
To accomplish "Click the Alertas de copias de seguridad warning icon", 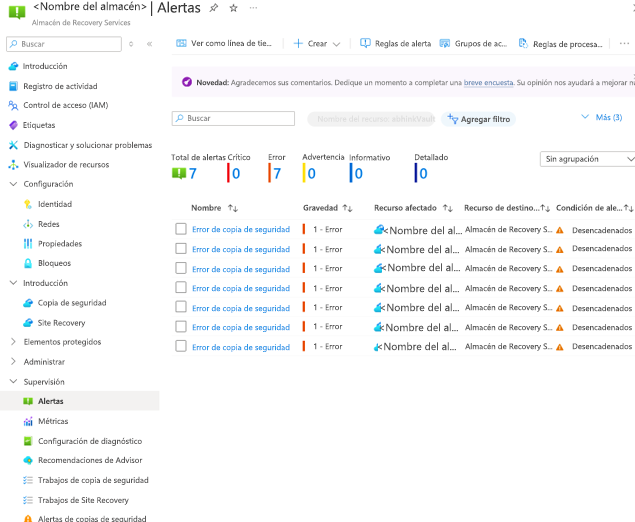I will tap(28, 518).
